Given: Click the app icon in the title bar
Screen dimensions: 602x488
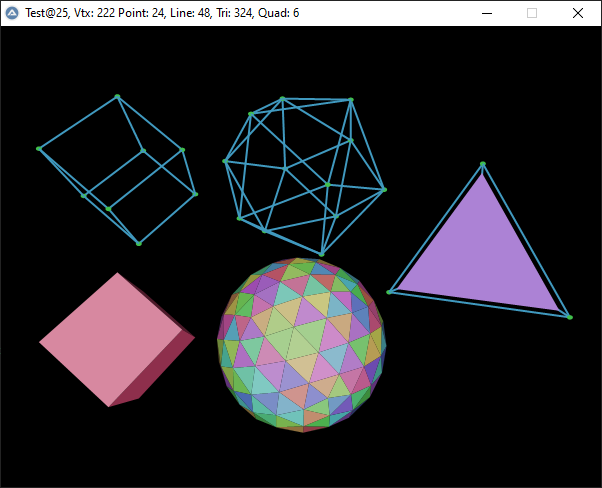Looking at the screenshot, I should tap(13, 13).
